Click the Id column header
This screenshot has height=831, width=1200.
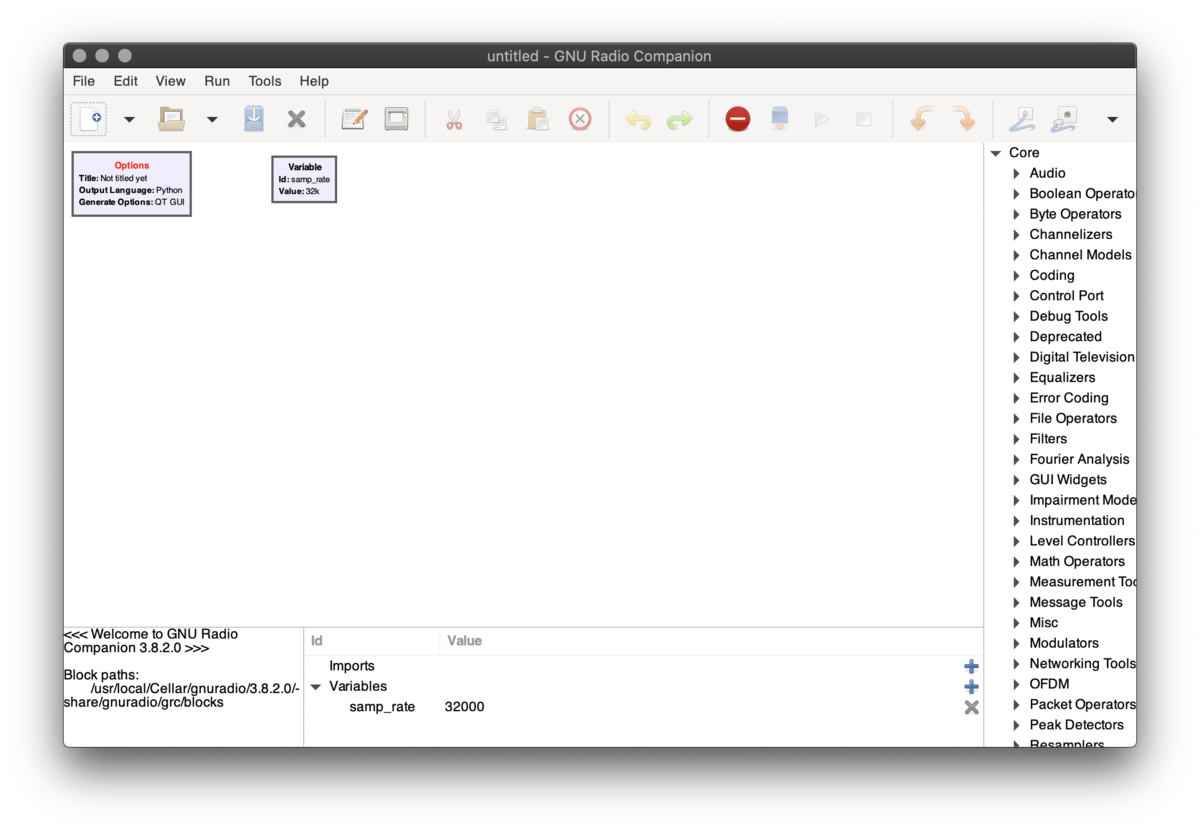pyautogui.click(x=371, y=641)
